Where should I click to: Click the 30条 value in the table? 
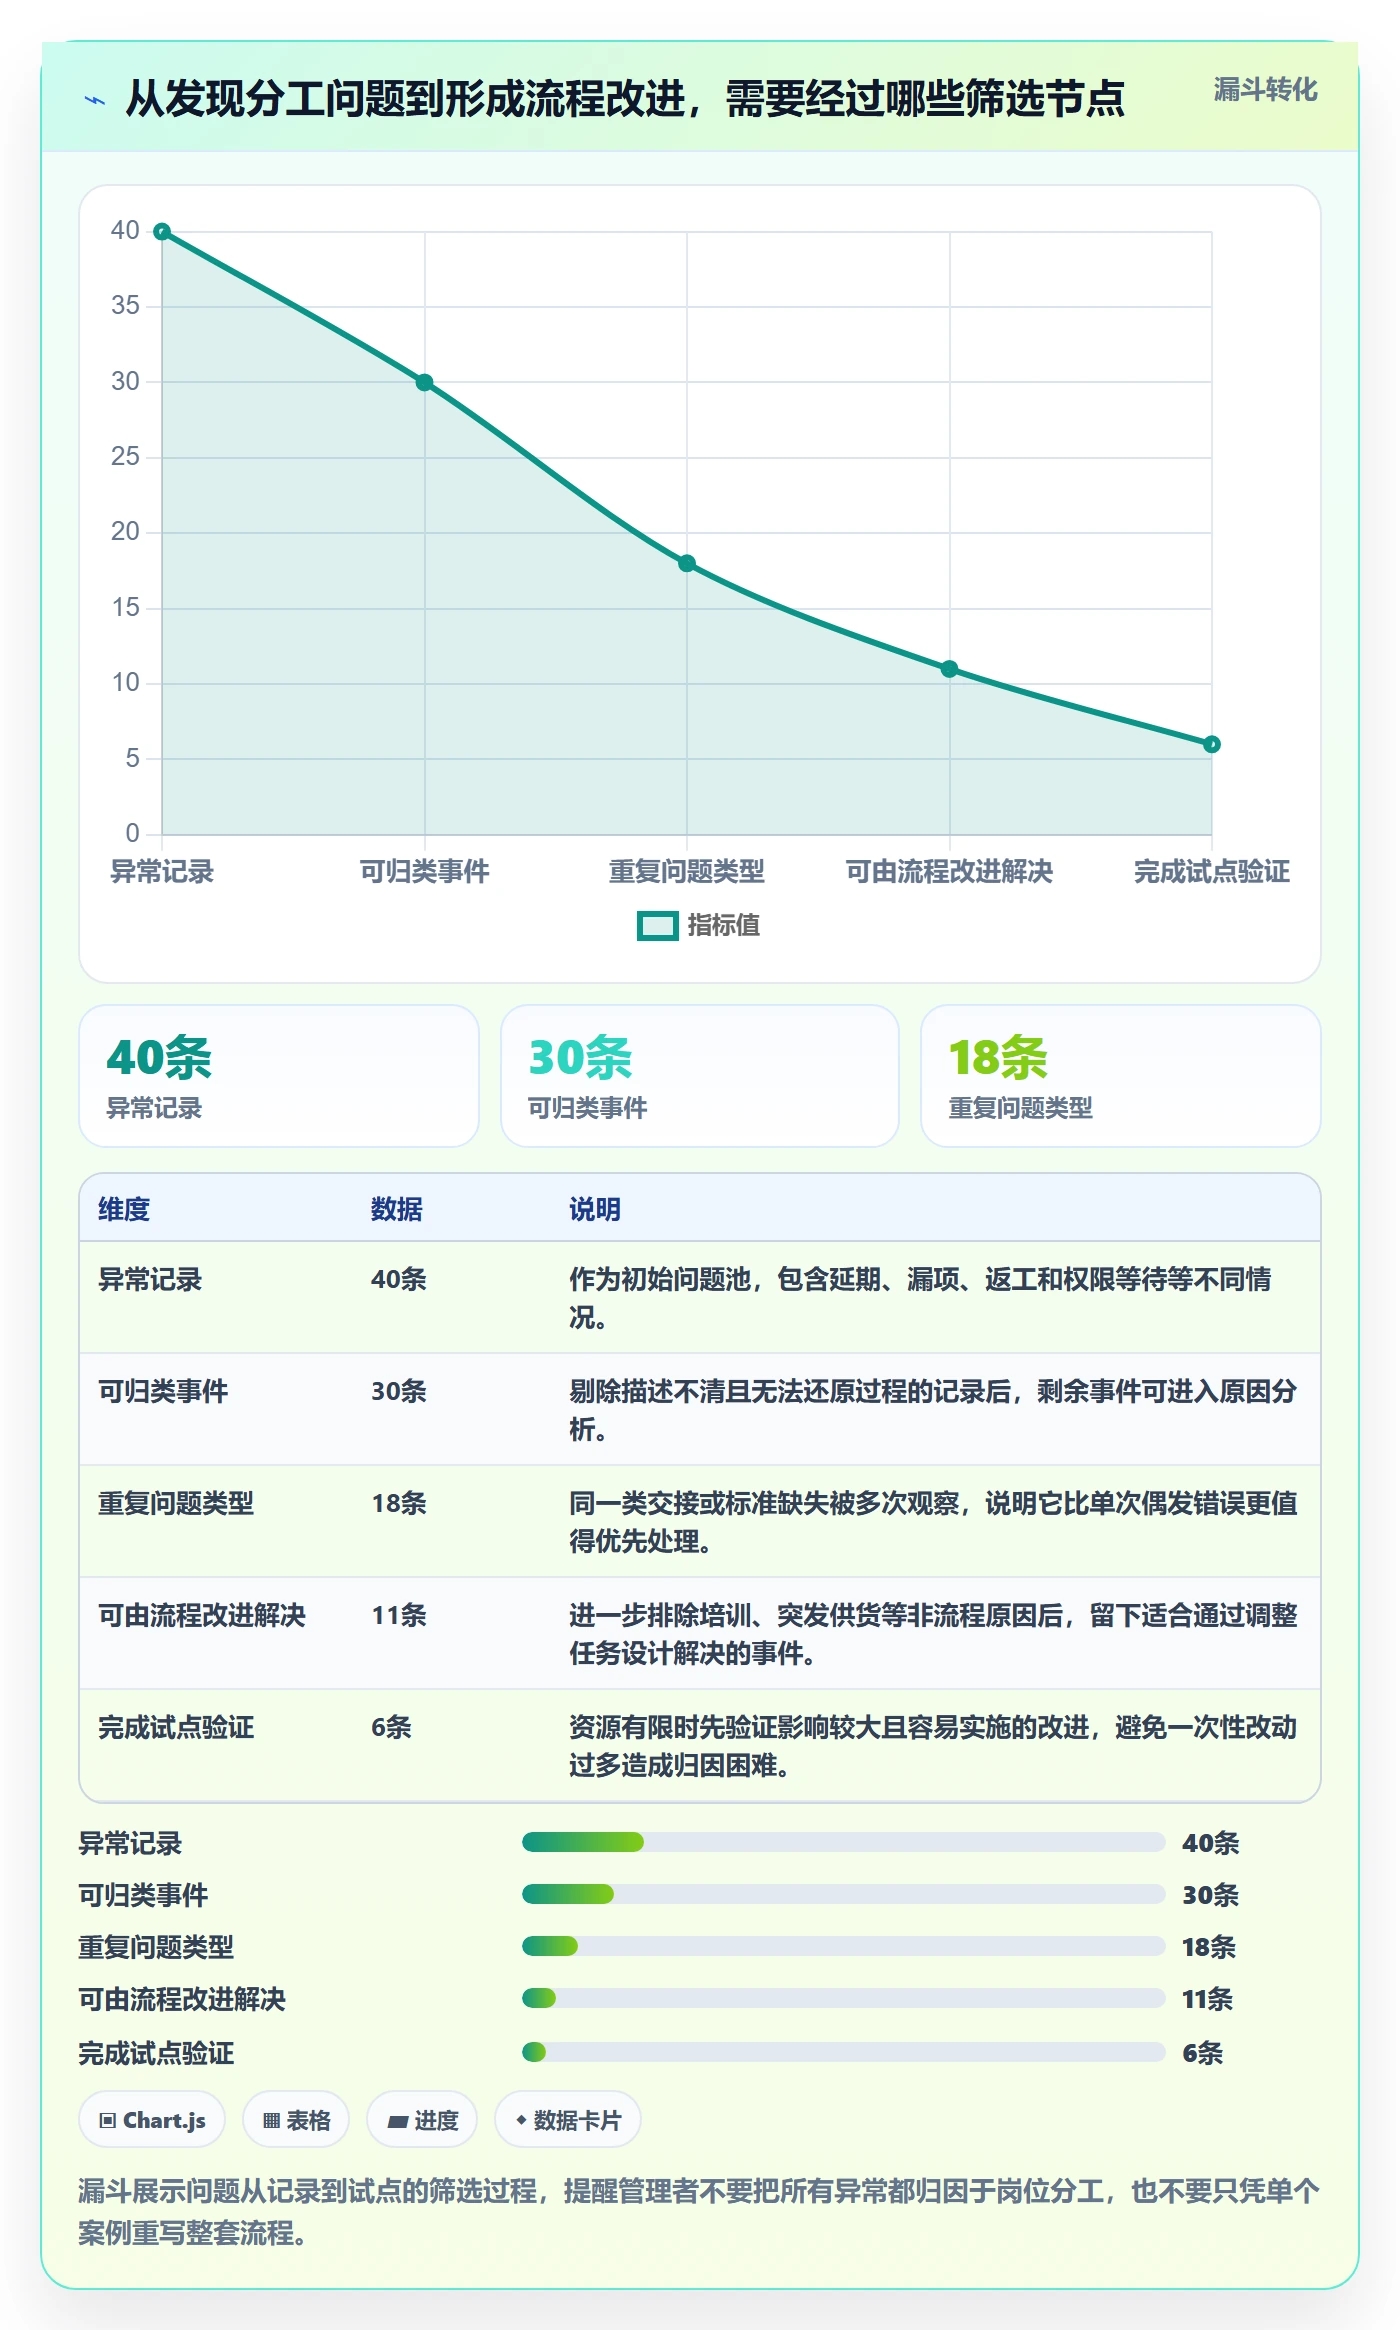point(399,1391)
